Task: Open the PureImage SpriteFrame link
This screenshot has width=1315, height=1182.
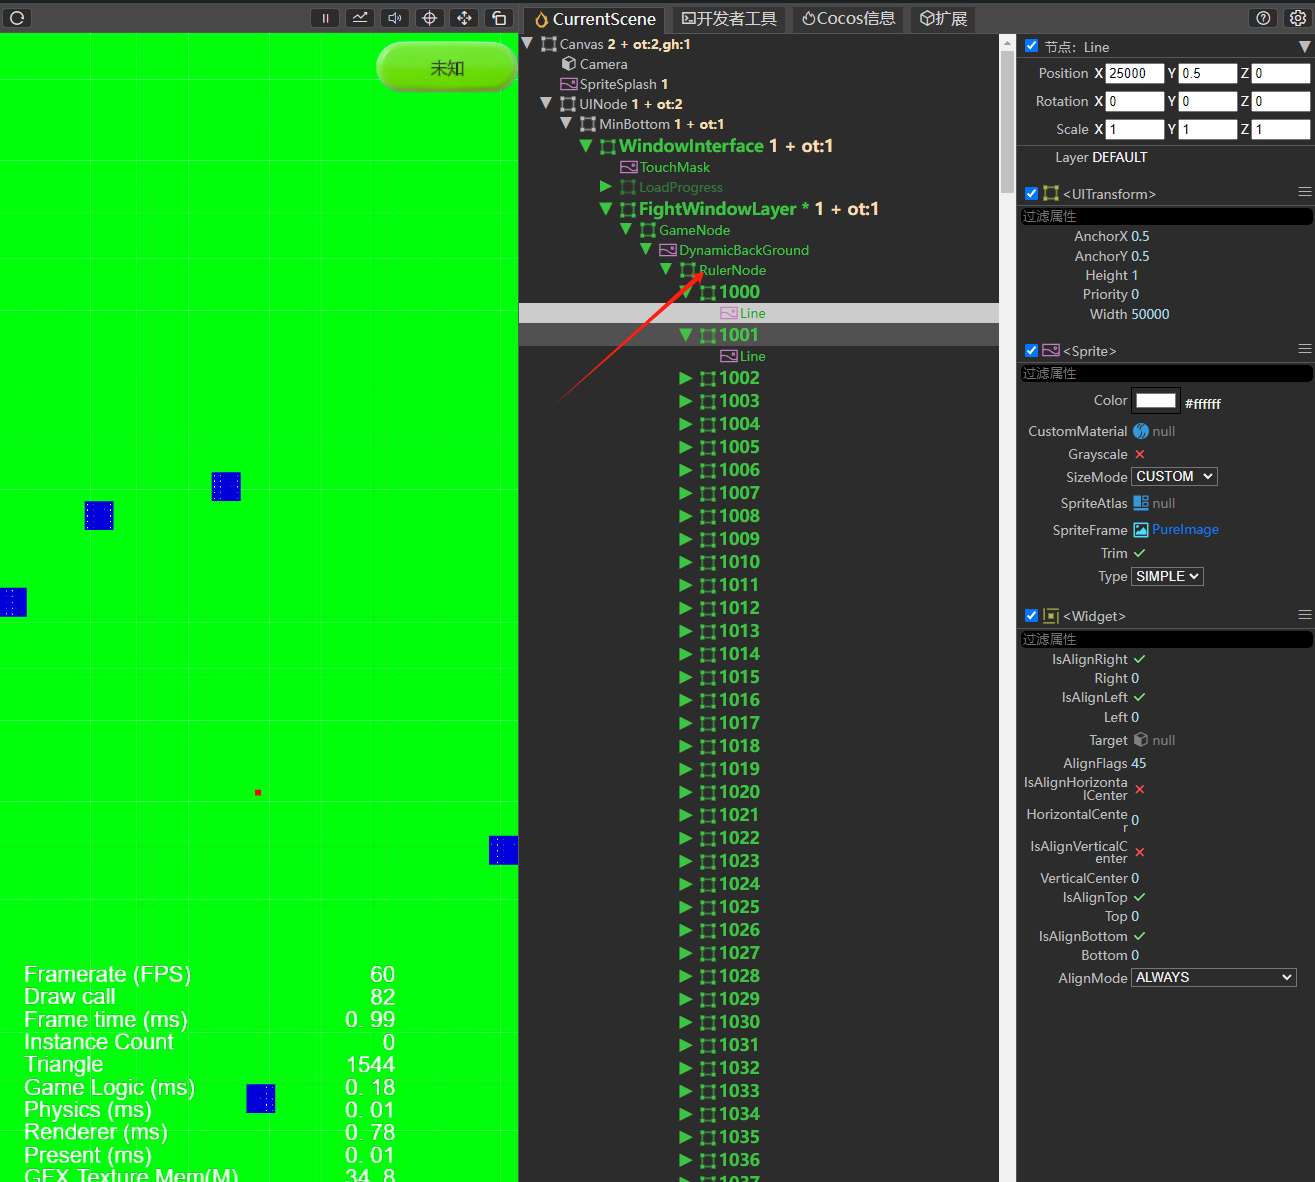Action: 1185,530
